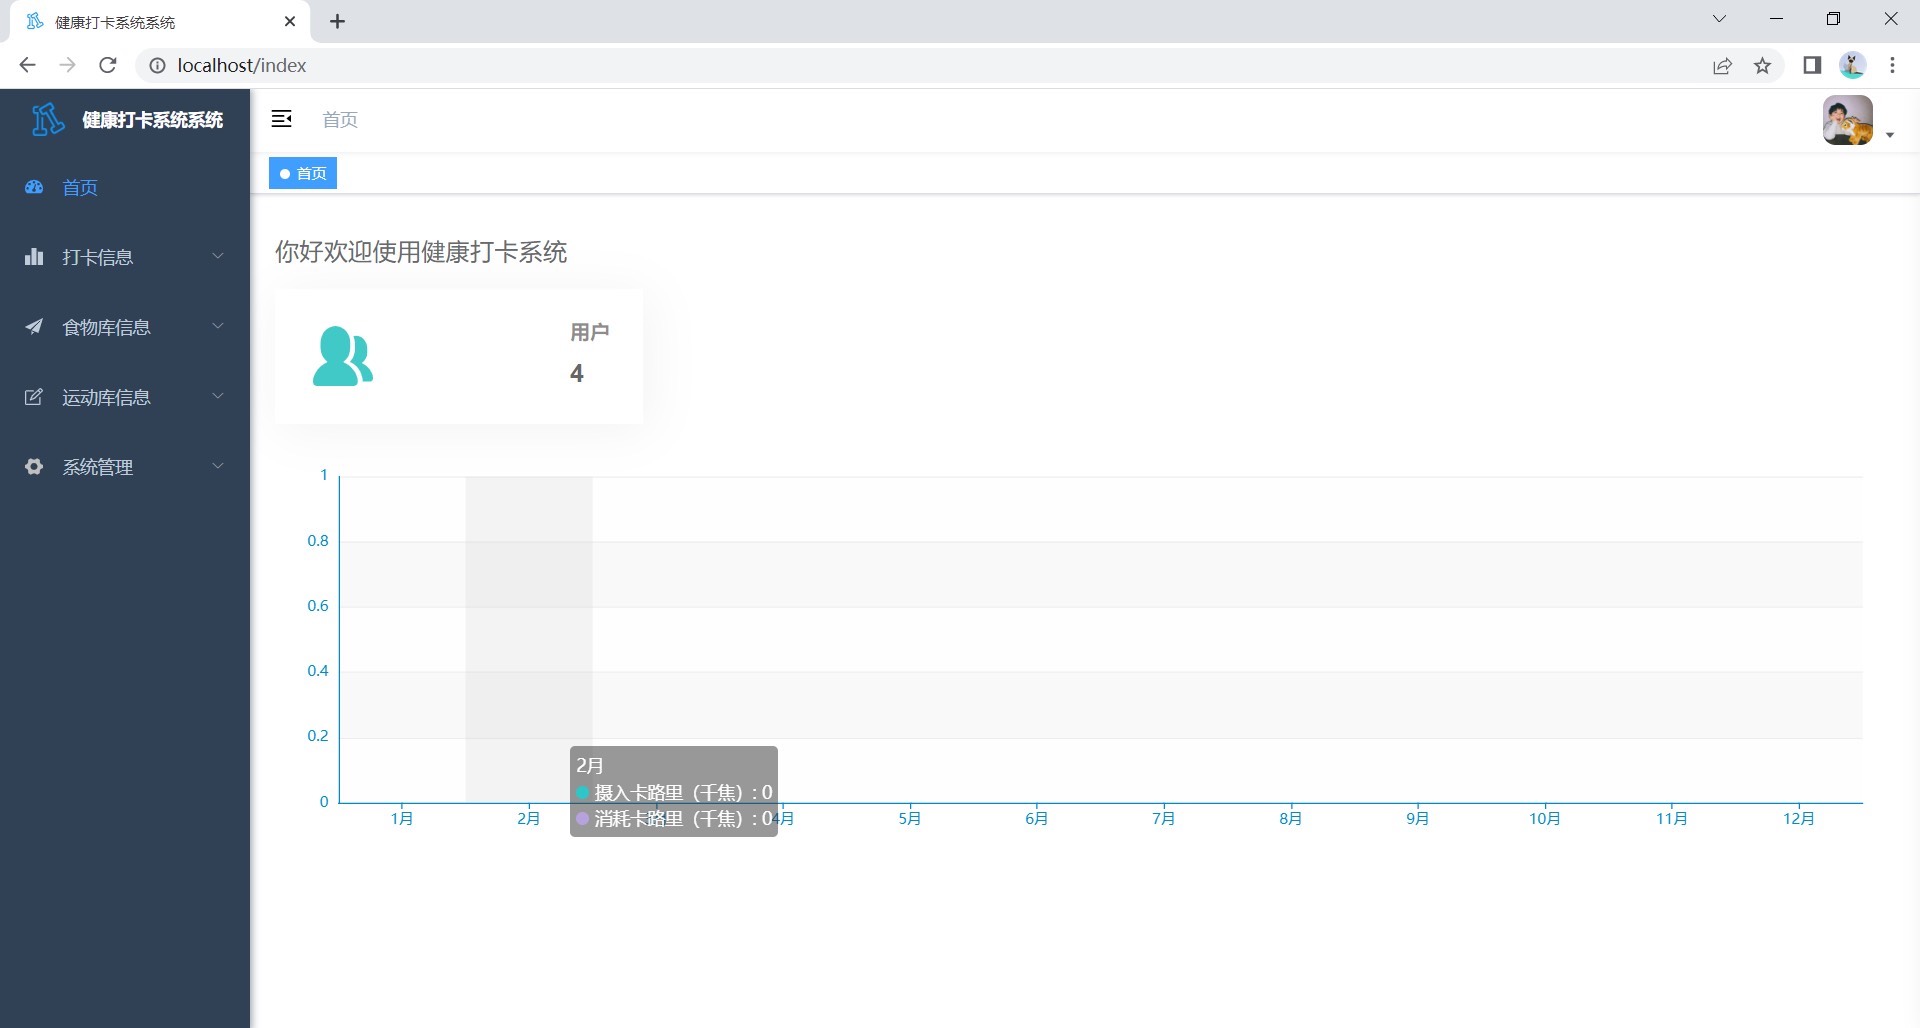This screenshot has width=1920, height=1028.
Task: Click the 2月 label on chart axis
Action: [529, 819]
